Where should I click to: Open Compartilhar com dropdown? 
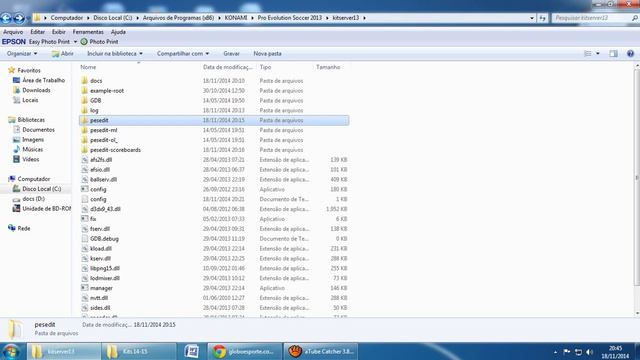click(x=183, y=53)
